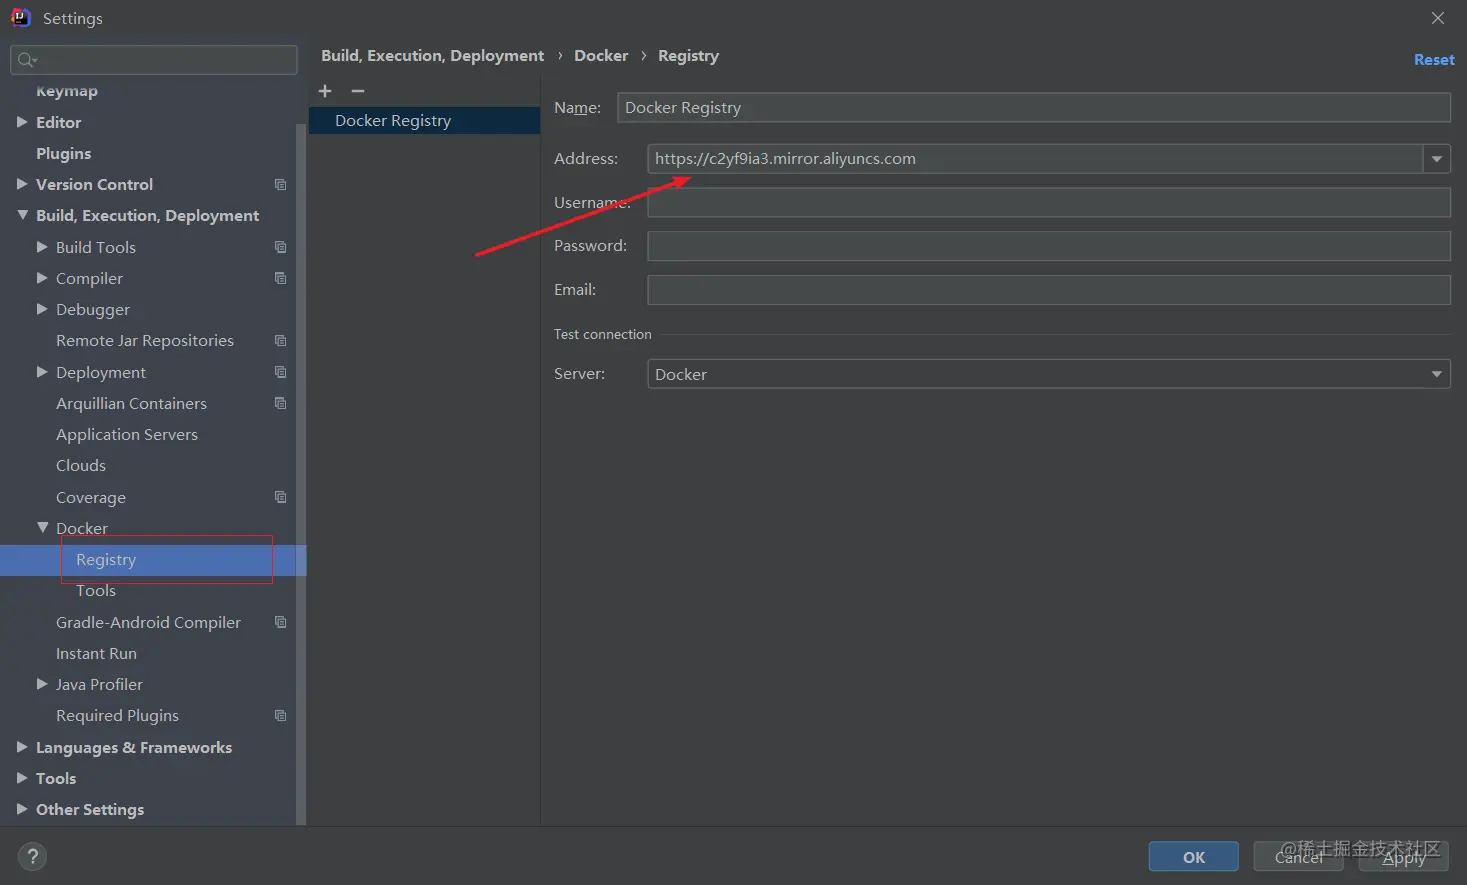Screen dimensions: 1467x885
Task: Remove selected registry with minus icon
Action: click(357, 91)
